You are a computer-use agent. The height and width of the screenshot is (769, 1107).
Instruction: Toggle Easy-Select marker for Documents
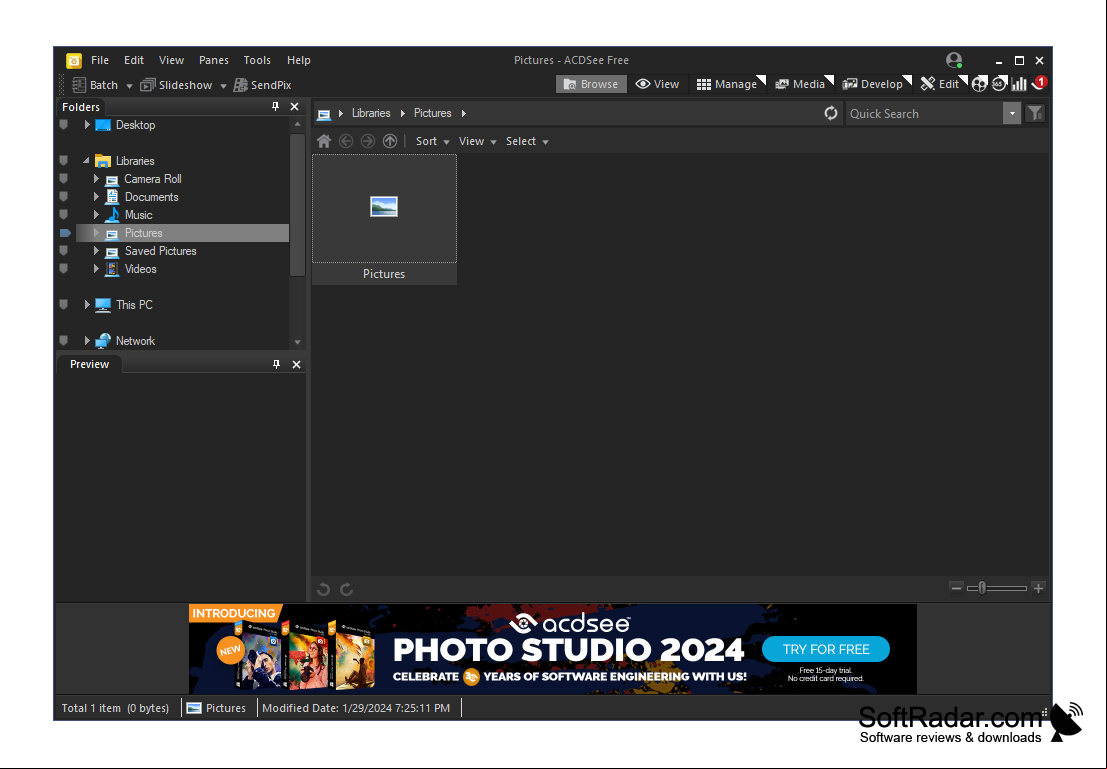(64, 196)
